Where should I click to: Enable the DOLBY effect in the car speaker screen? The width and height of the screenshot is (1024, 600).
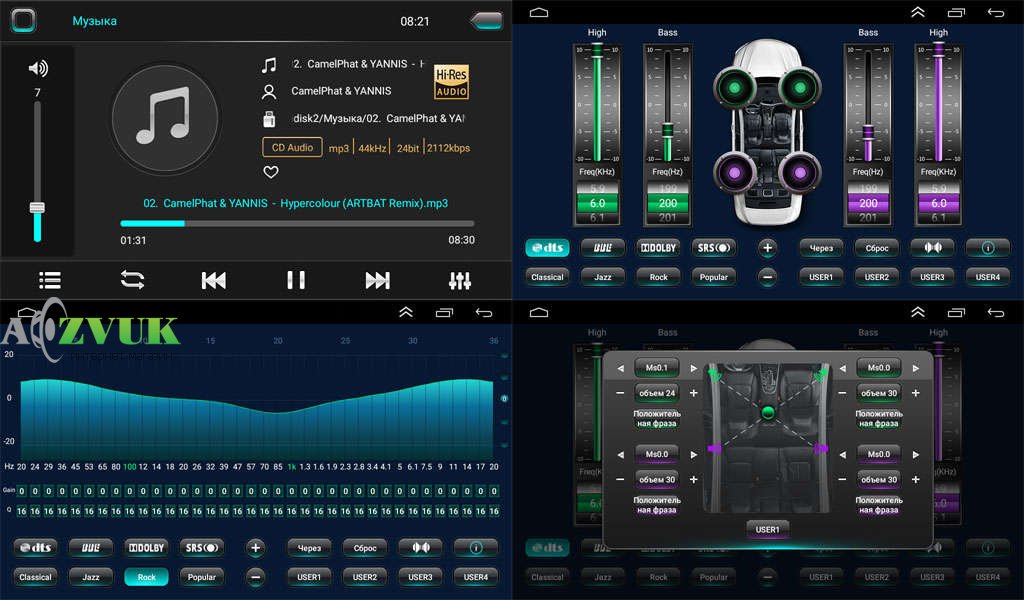point(658,248)
